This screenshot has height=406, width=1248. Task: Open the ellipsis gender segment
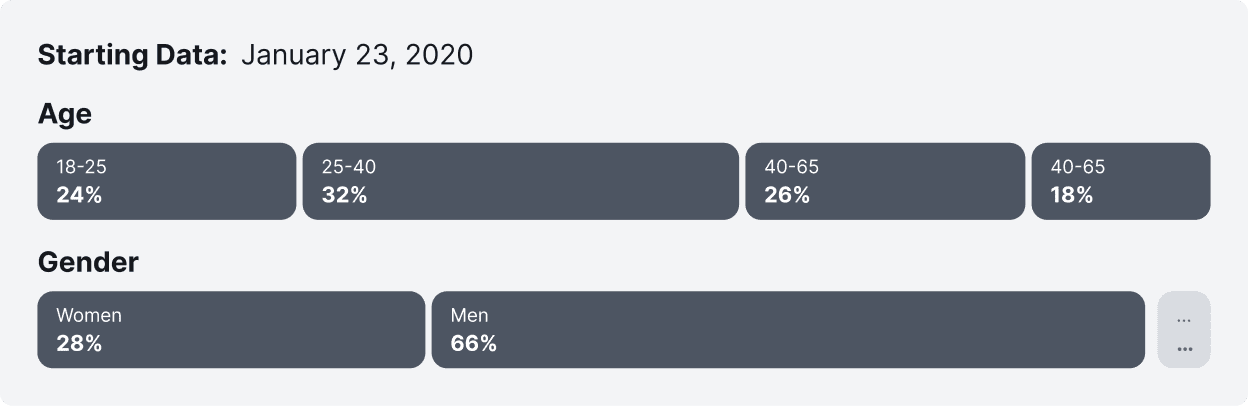(1184, 330)
